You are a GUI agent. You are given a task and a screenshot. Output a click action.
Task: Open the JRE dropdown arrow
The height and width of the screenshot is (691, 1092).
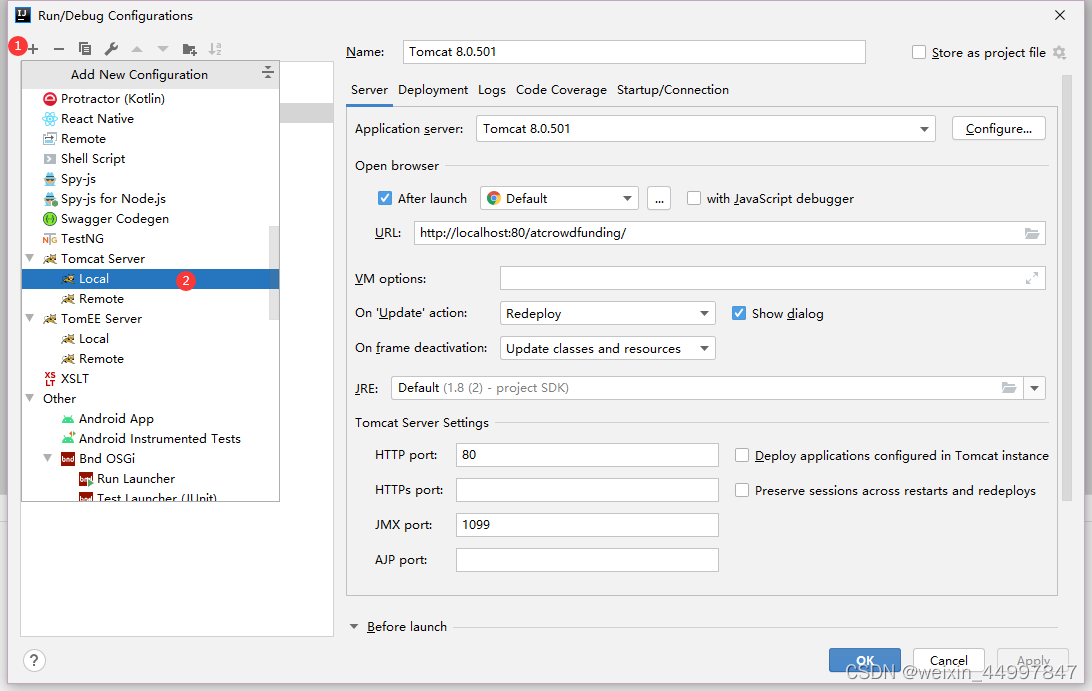pyautogui.click(x=1034, y=388)
